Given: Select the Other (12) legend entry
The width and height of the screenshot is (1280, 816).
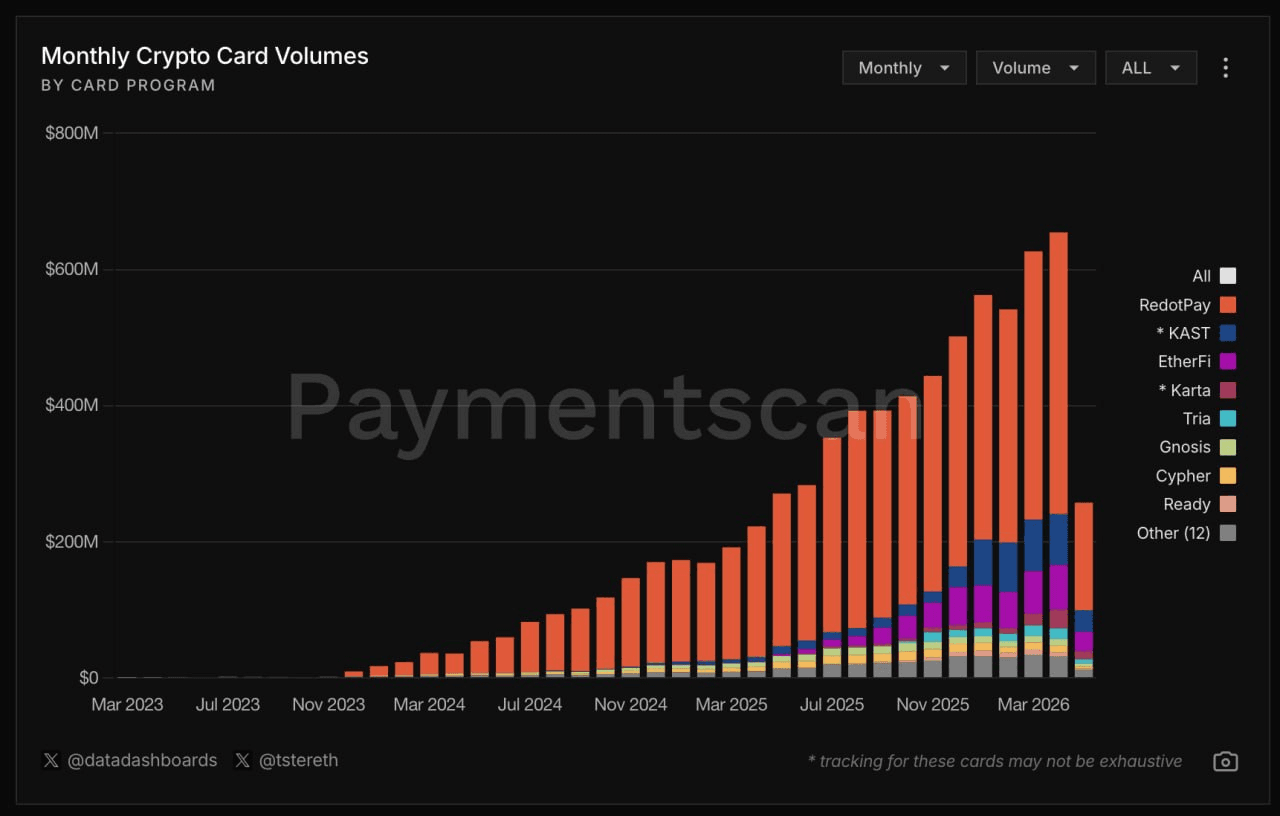Looking at the screenshot, I should [1186, 533].
